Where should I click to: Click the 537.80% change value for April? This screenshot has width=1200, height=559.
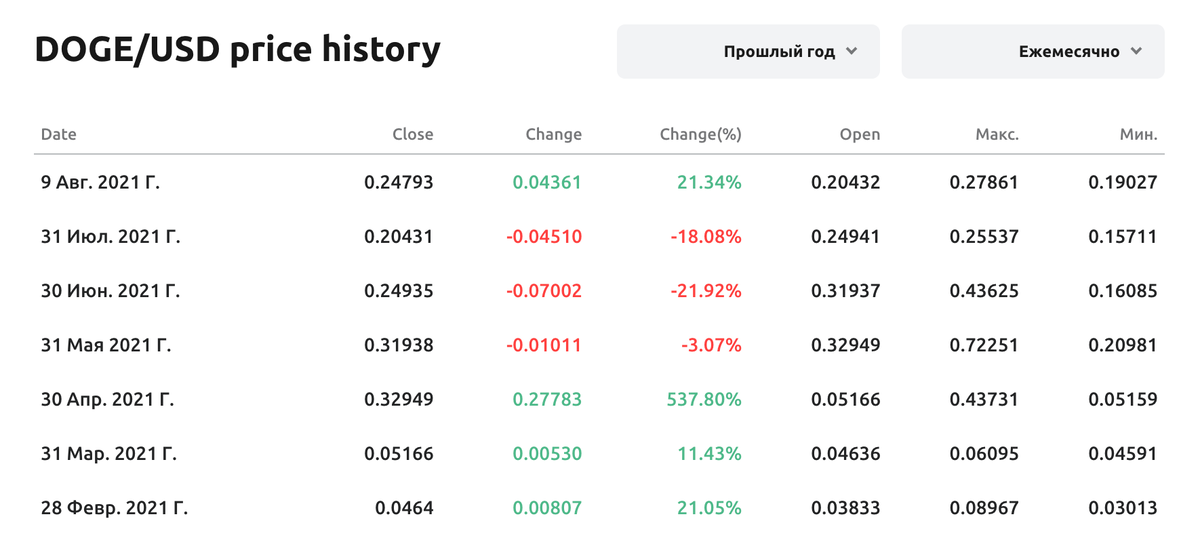point(704,399)
